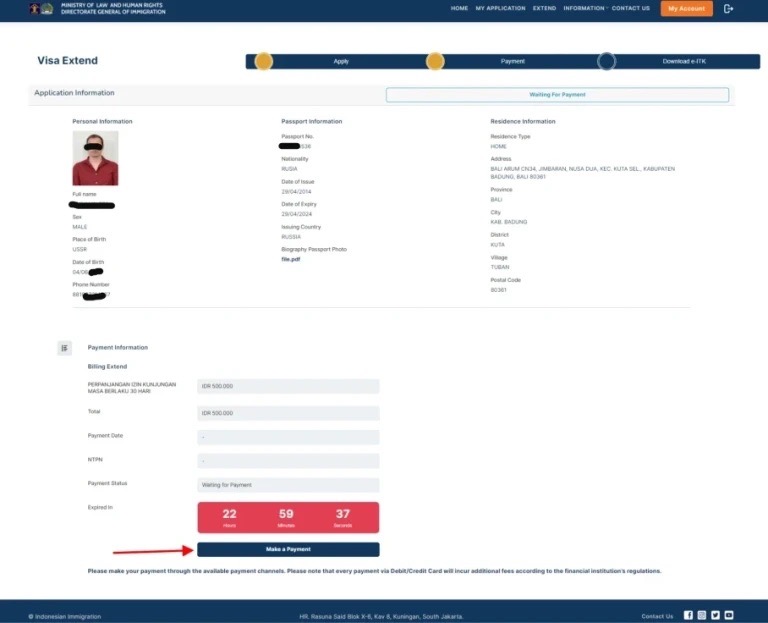768x623 pixels.
Task: Expand the Information menu dropdown
Action: pyautogui.click(x=584, y=8)
